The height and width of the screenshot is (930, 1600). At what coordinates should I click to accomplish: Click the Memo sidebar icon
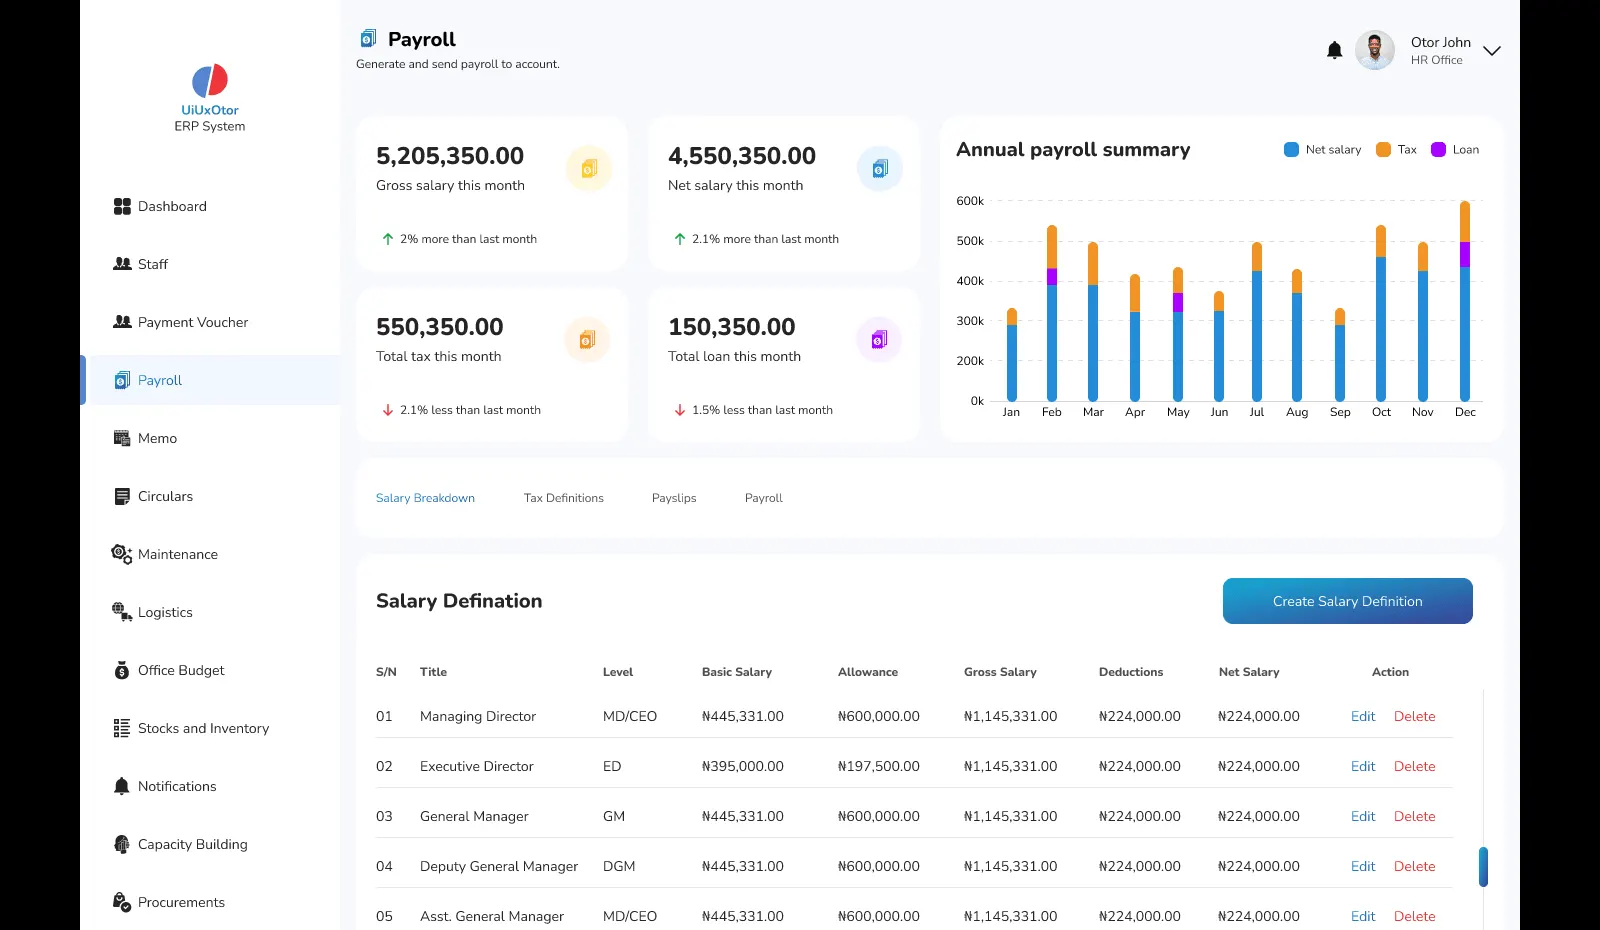coord(122,438)
